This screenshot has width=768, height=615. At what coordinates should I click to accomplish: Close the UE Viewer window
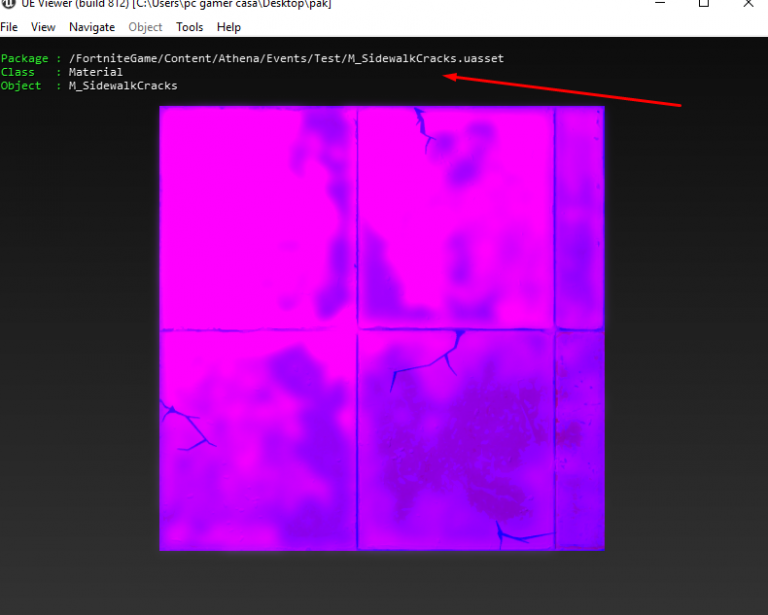point(750,4)
